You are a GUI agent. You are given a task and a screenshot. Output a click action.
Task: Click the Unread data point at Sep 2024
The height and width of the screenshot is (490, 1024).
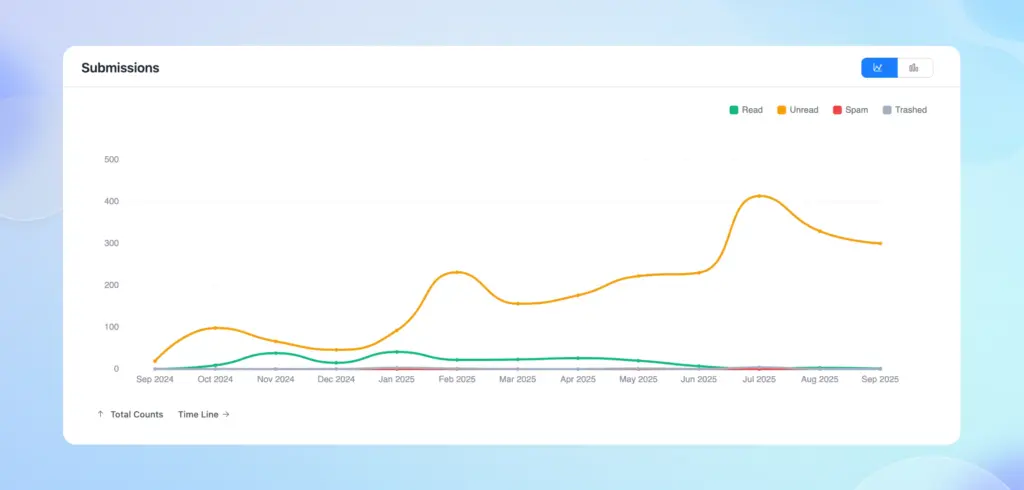pos(155,361)
